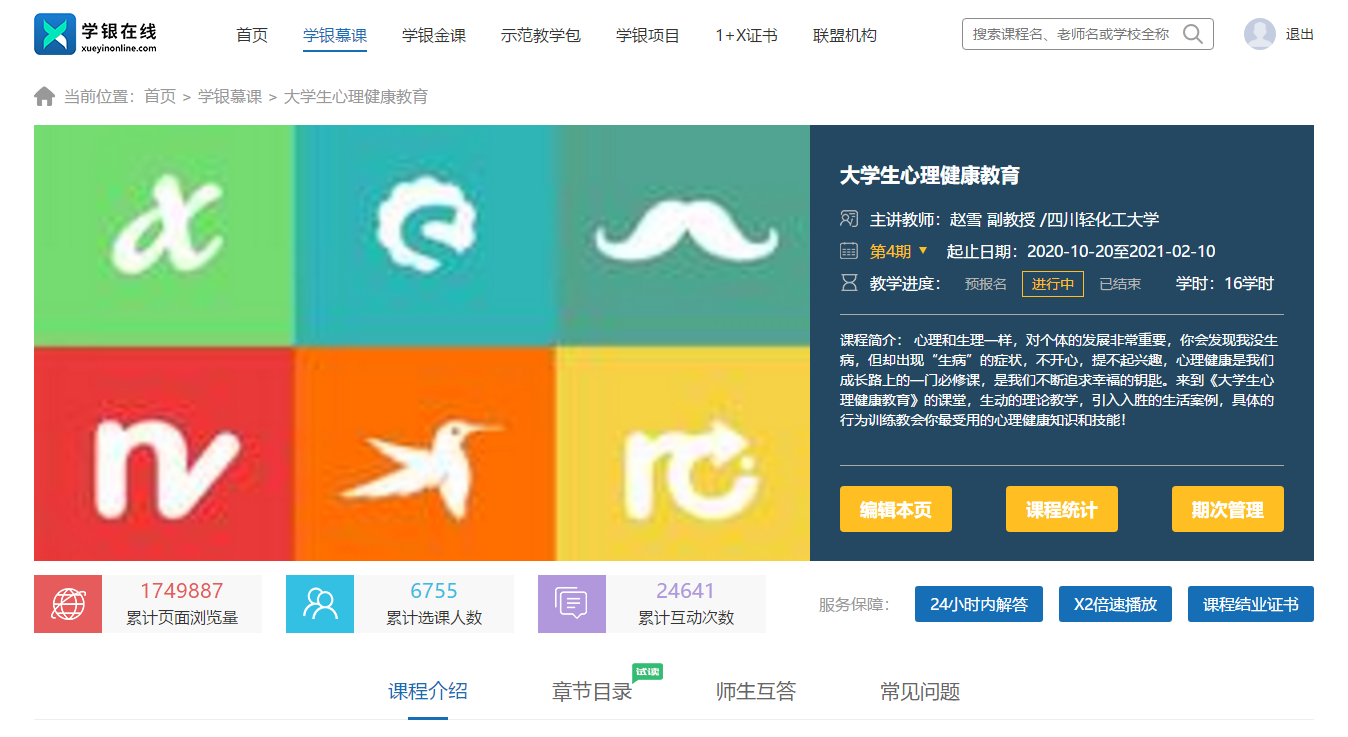
Task: Click the 累计选课人数 label
Action: tap(434, 618)
